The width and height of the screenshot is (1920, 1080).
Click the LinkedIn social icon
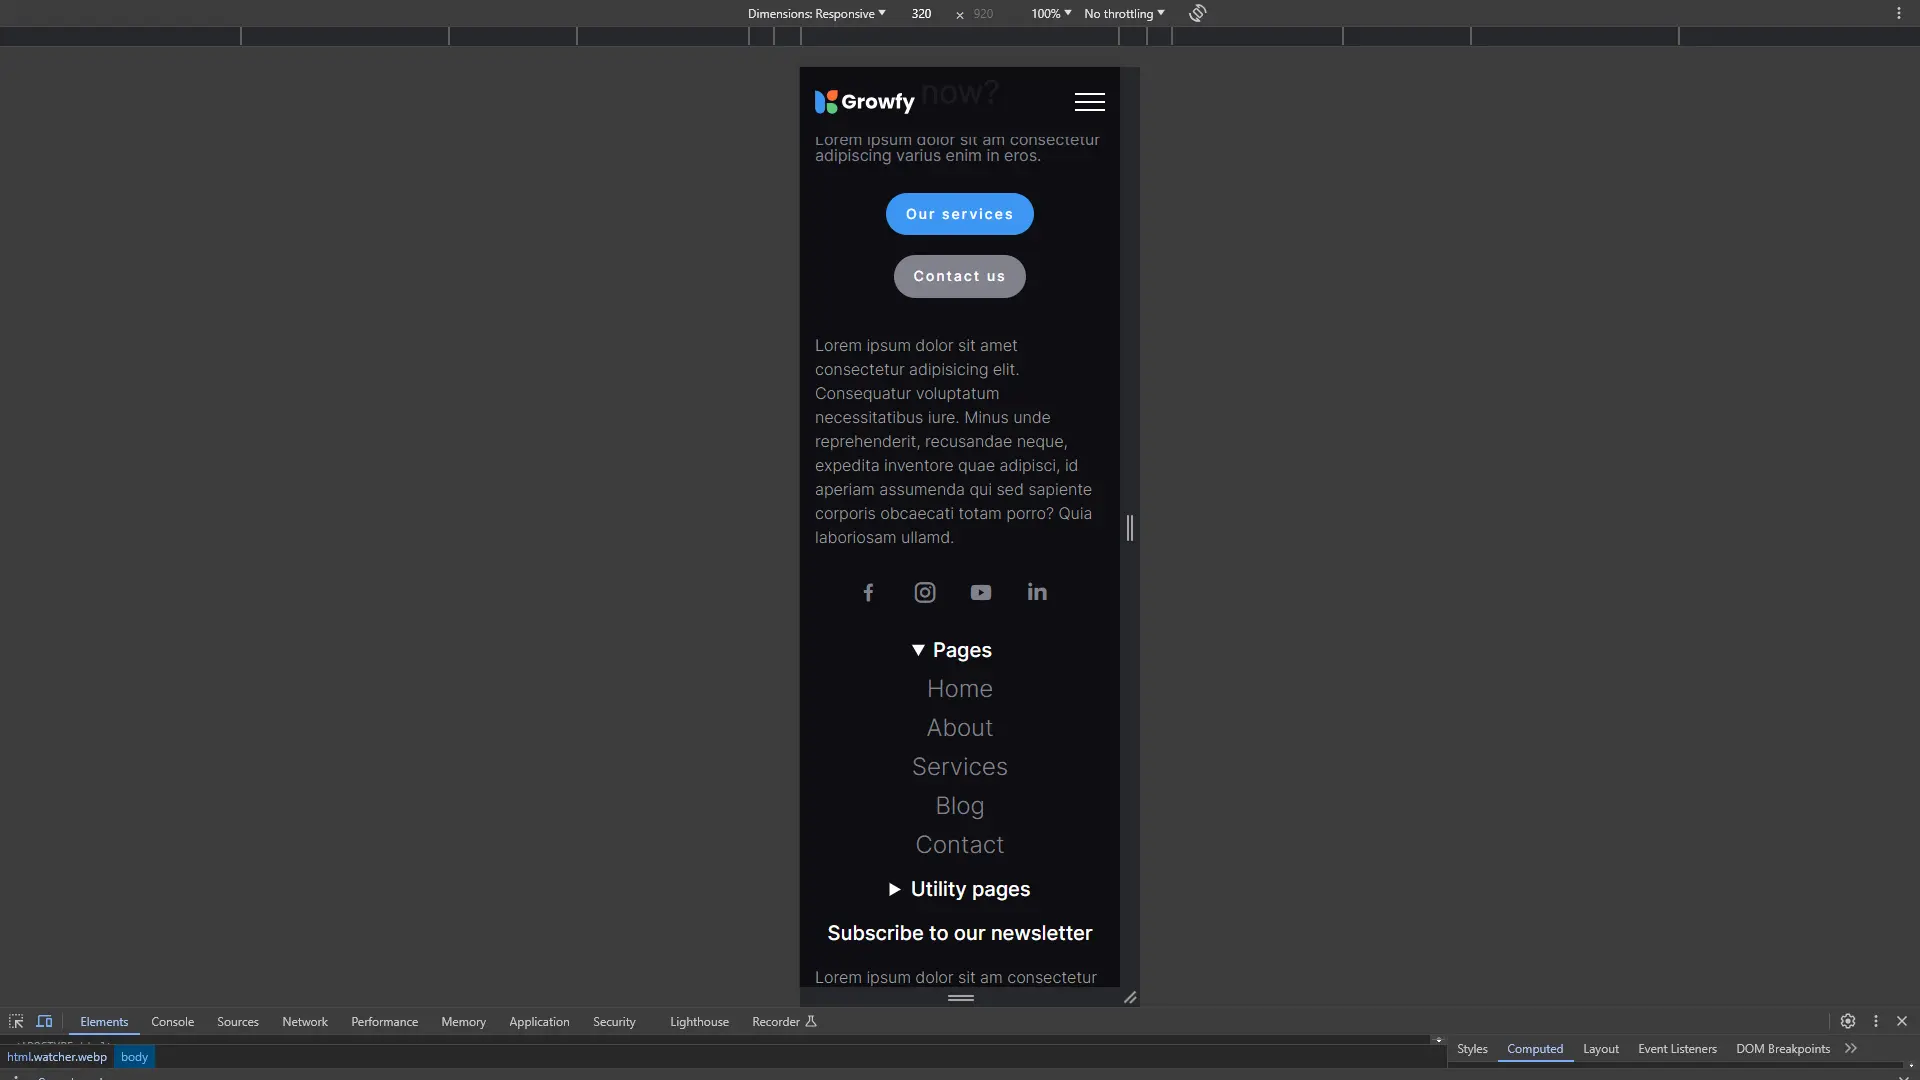click(1036, 592)
